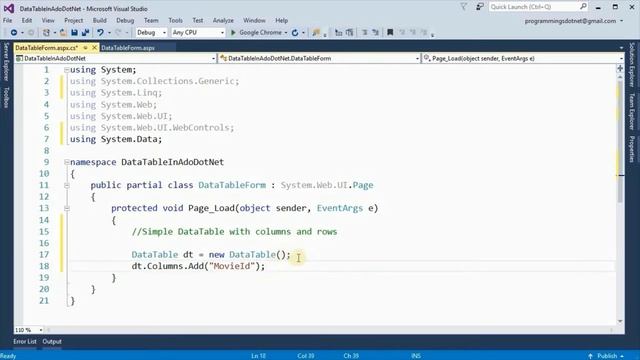
Task: Open the Build menu
Action: tap(100, 20)
